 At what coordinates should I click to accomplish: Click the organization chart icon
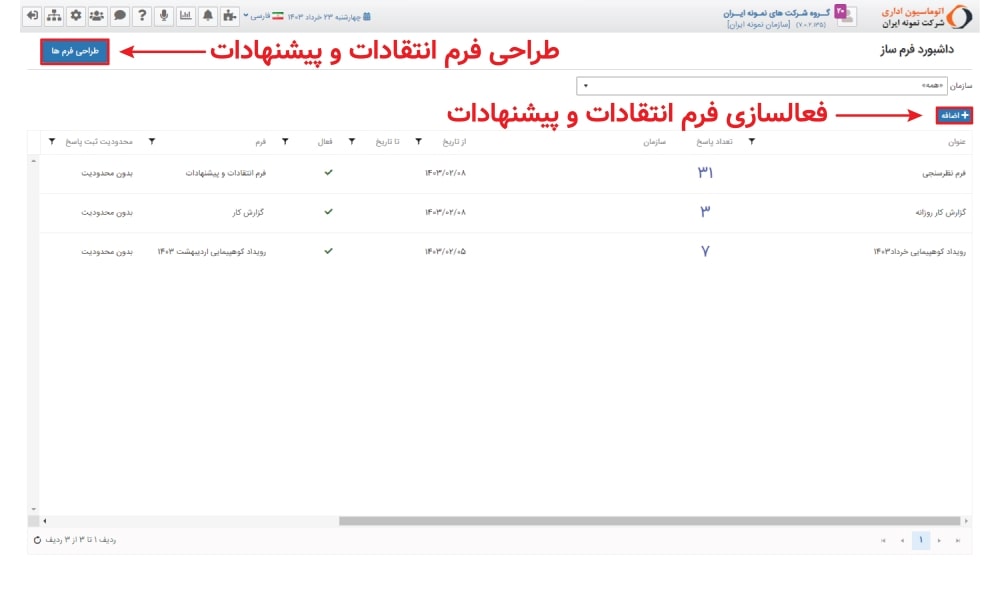pos(53,15)
